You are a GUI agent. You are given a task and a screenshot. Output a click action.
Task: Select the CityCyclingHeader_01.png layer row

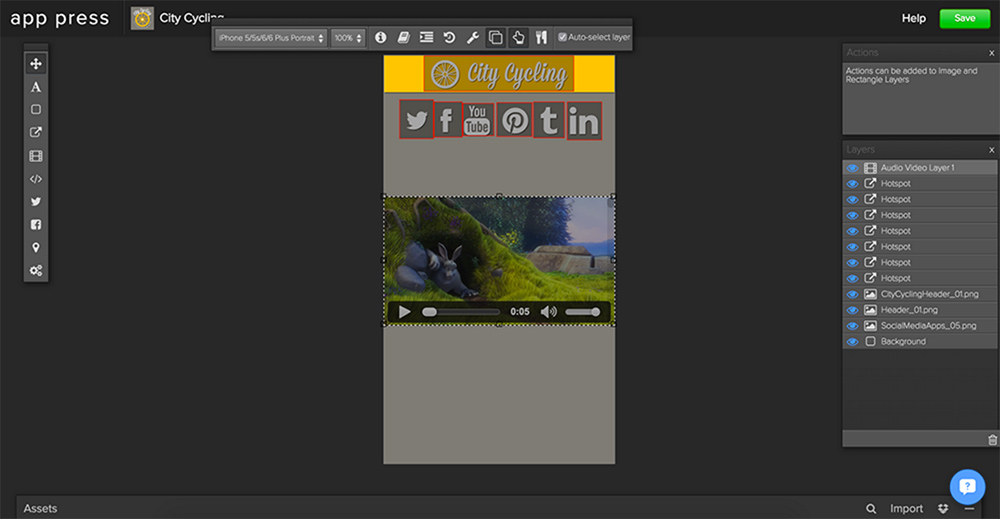click(x=920, y=294)
